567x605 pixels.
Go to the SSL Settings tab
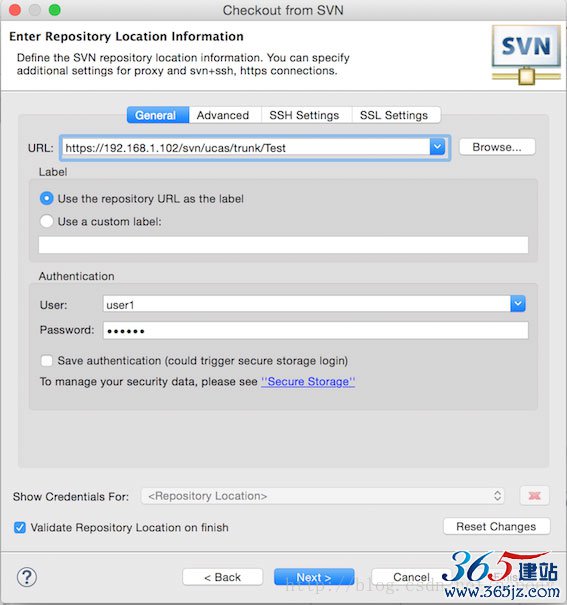[x=396, y=115]
